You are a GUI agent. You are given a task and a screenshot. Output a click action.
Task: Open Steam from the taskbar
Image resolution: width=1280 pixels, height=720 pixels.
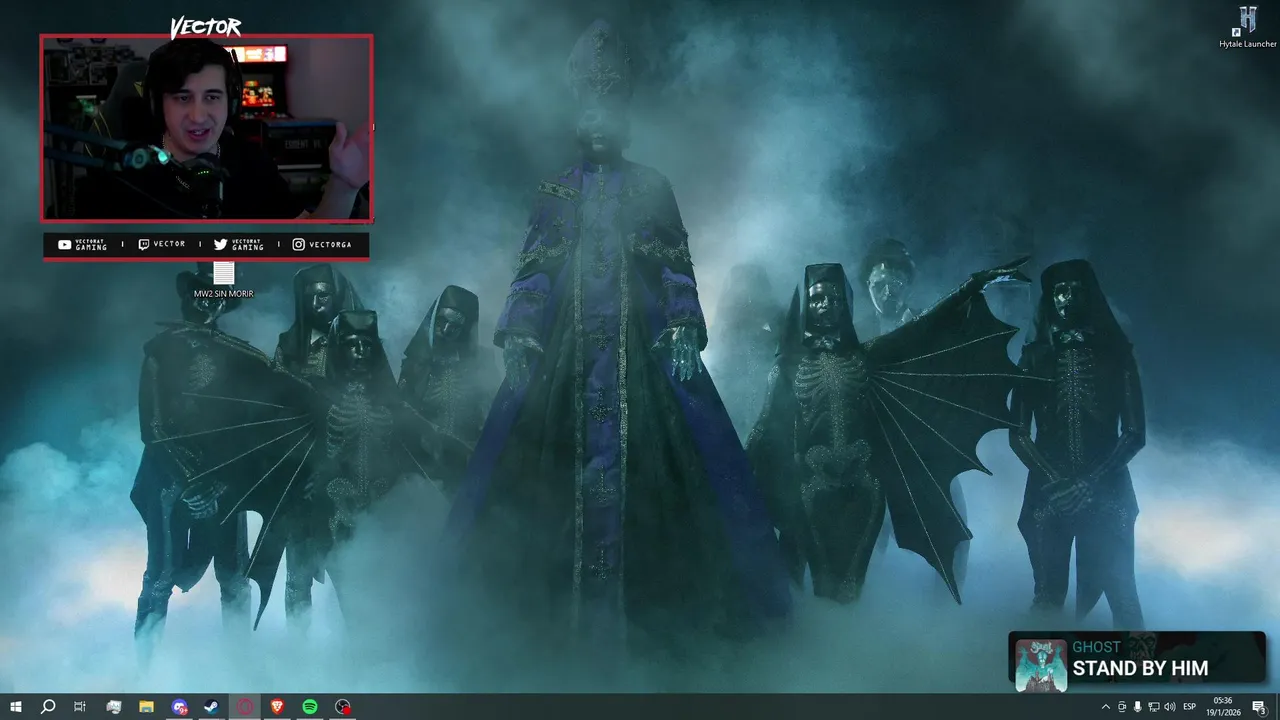point(212,707)
